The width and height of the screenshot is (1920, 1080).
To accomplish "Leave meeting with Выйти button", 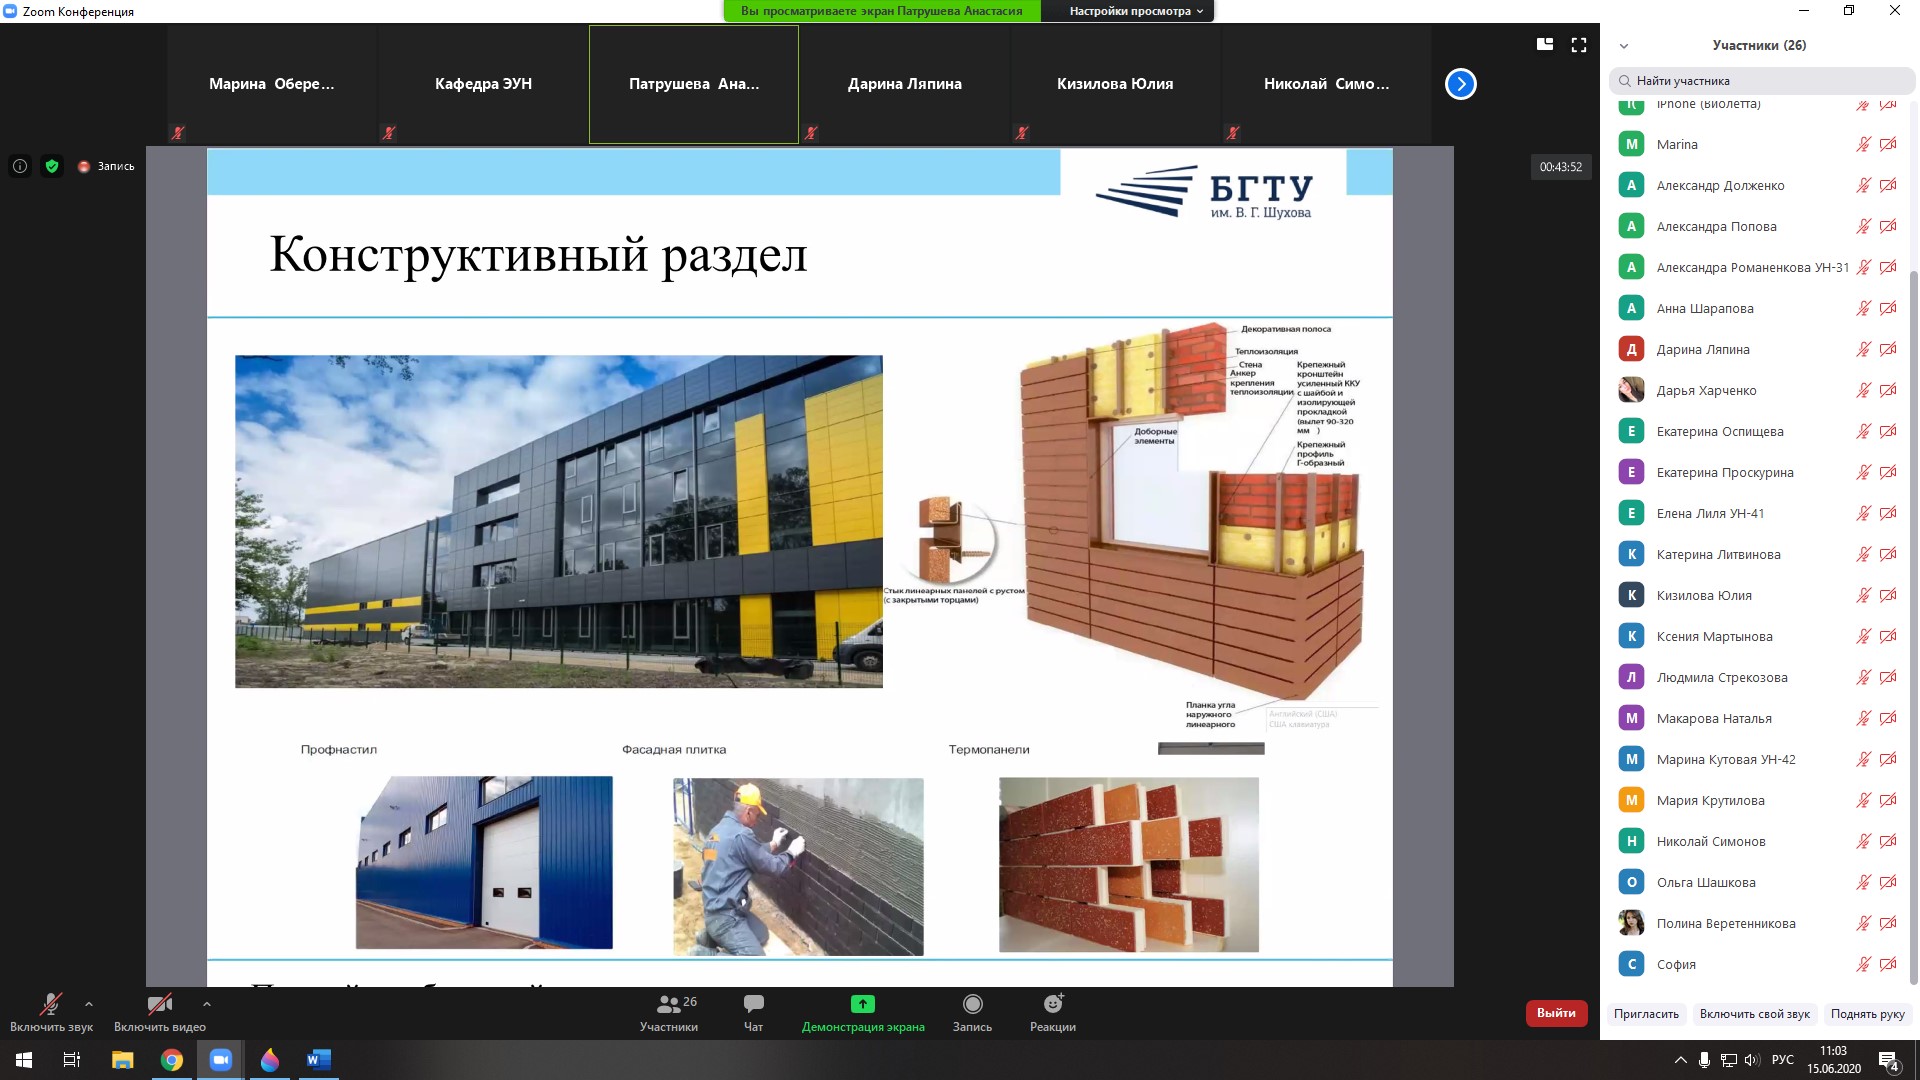I will pyautogui.click(x=1556, y=1013).
